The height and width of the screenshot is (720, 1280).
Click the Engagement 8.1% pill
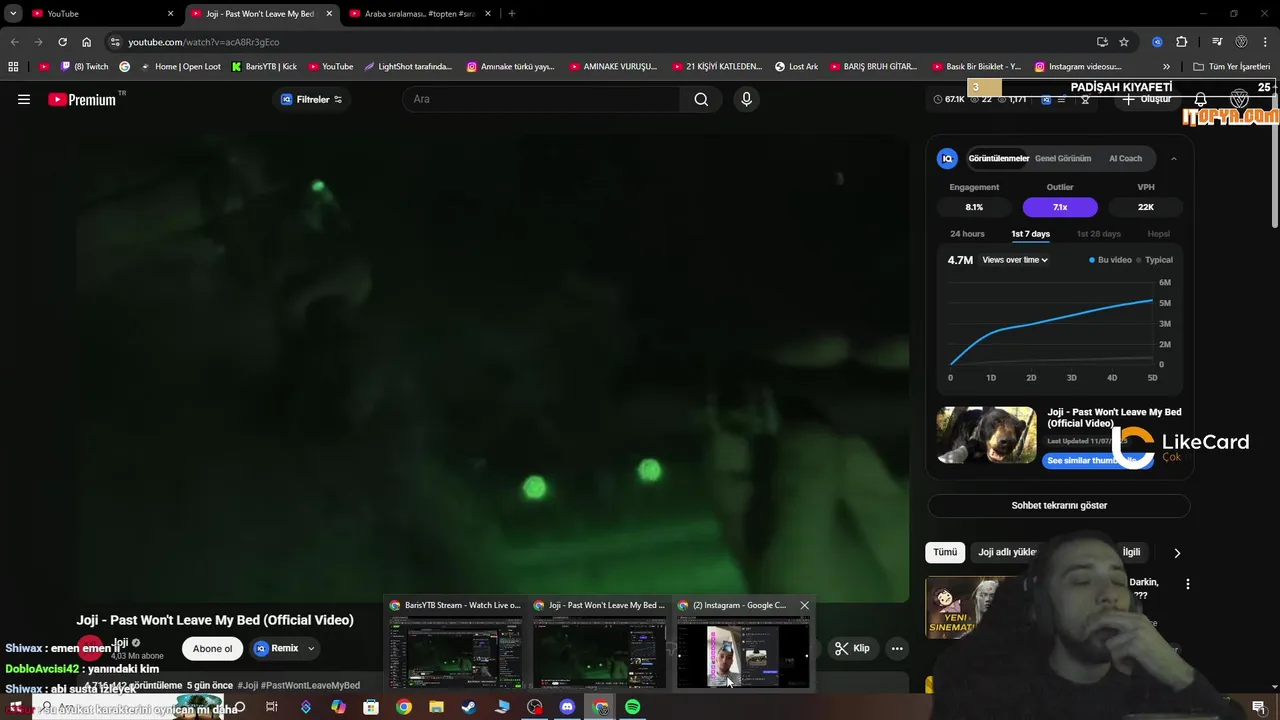tap(974, 207)
